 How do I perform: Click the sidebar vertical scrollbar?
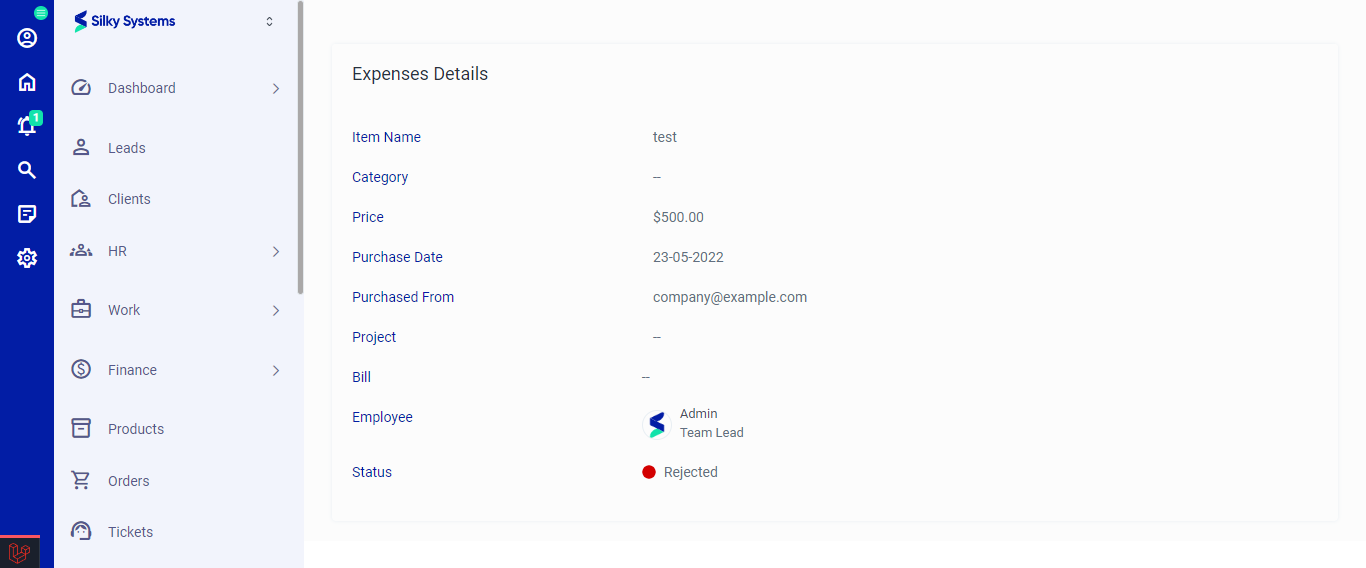300,148
